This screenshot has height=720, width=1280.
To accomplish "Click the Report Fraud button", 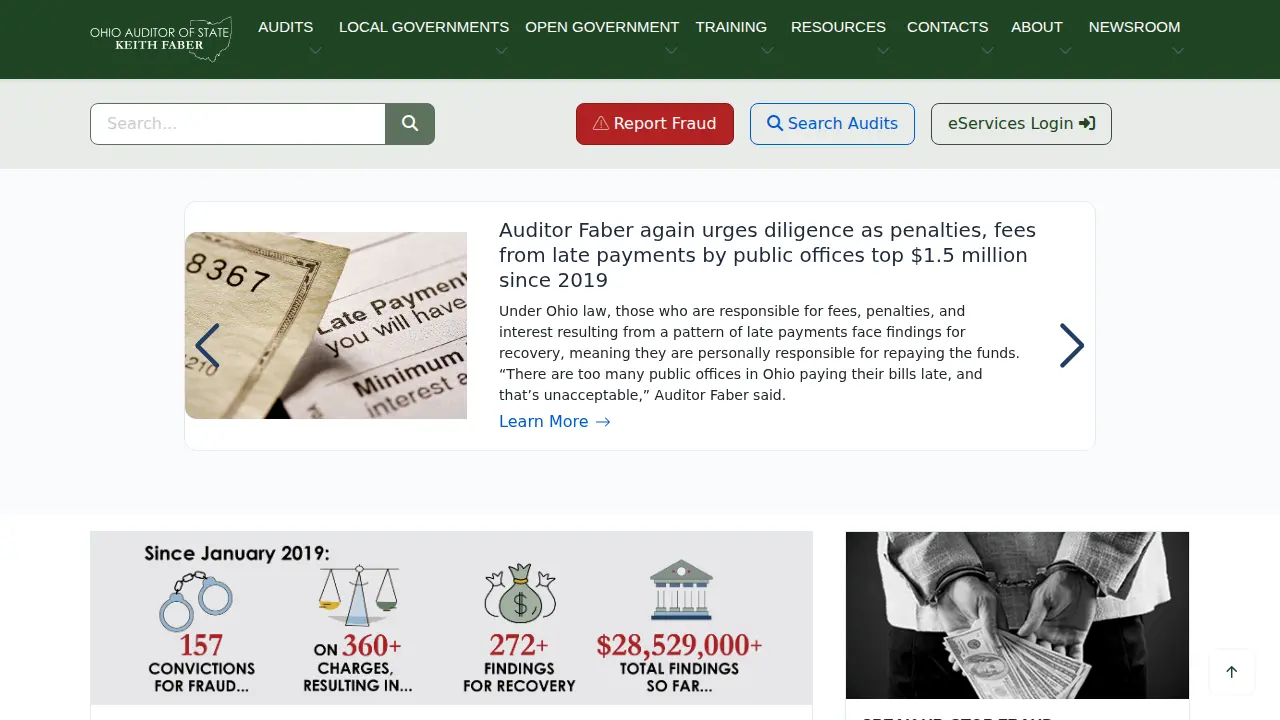I will point(655,124).
